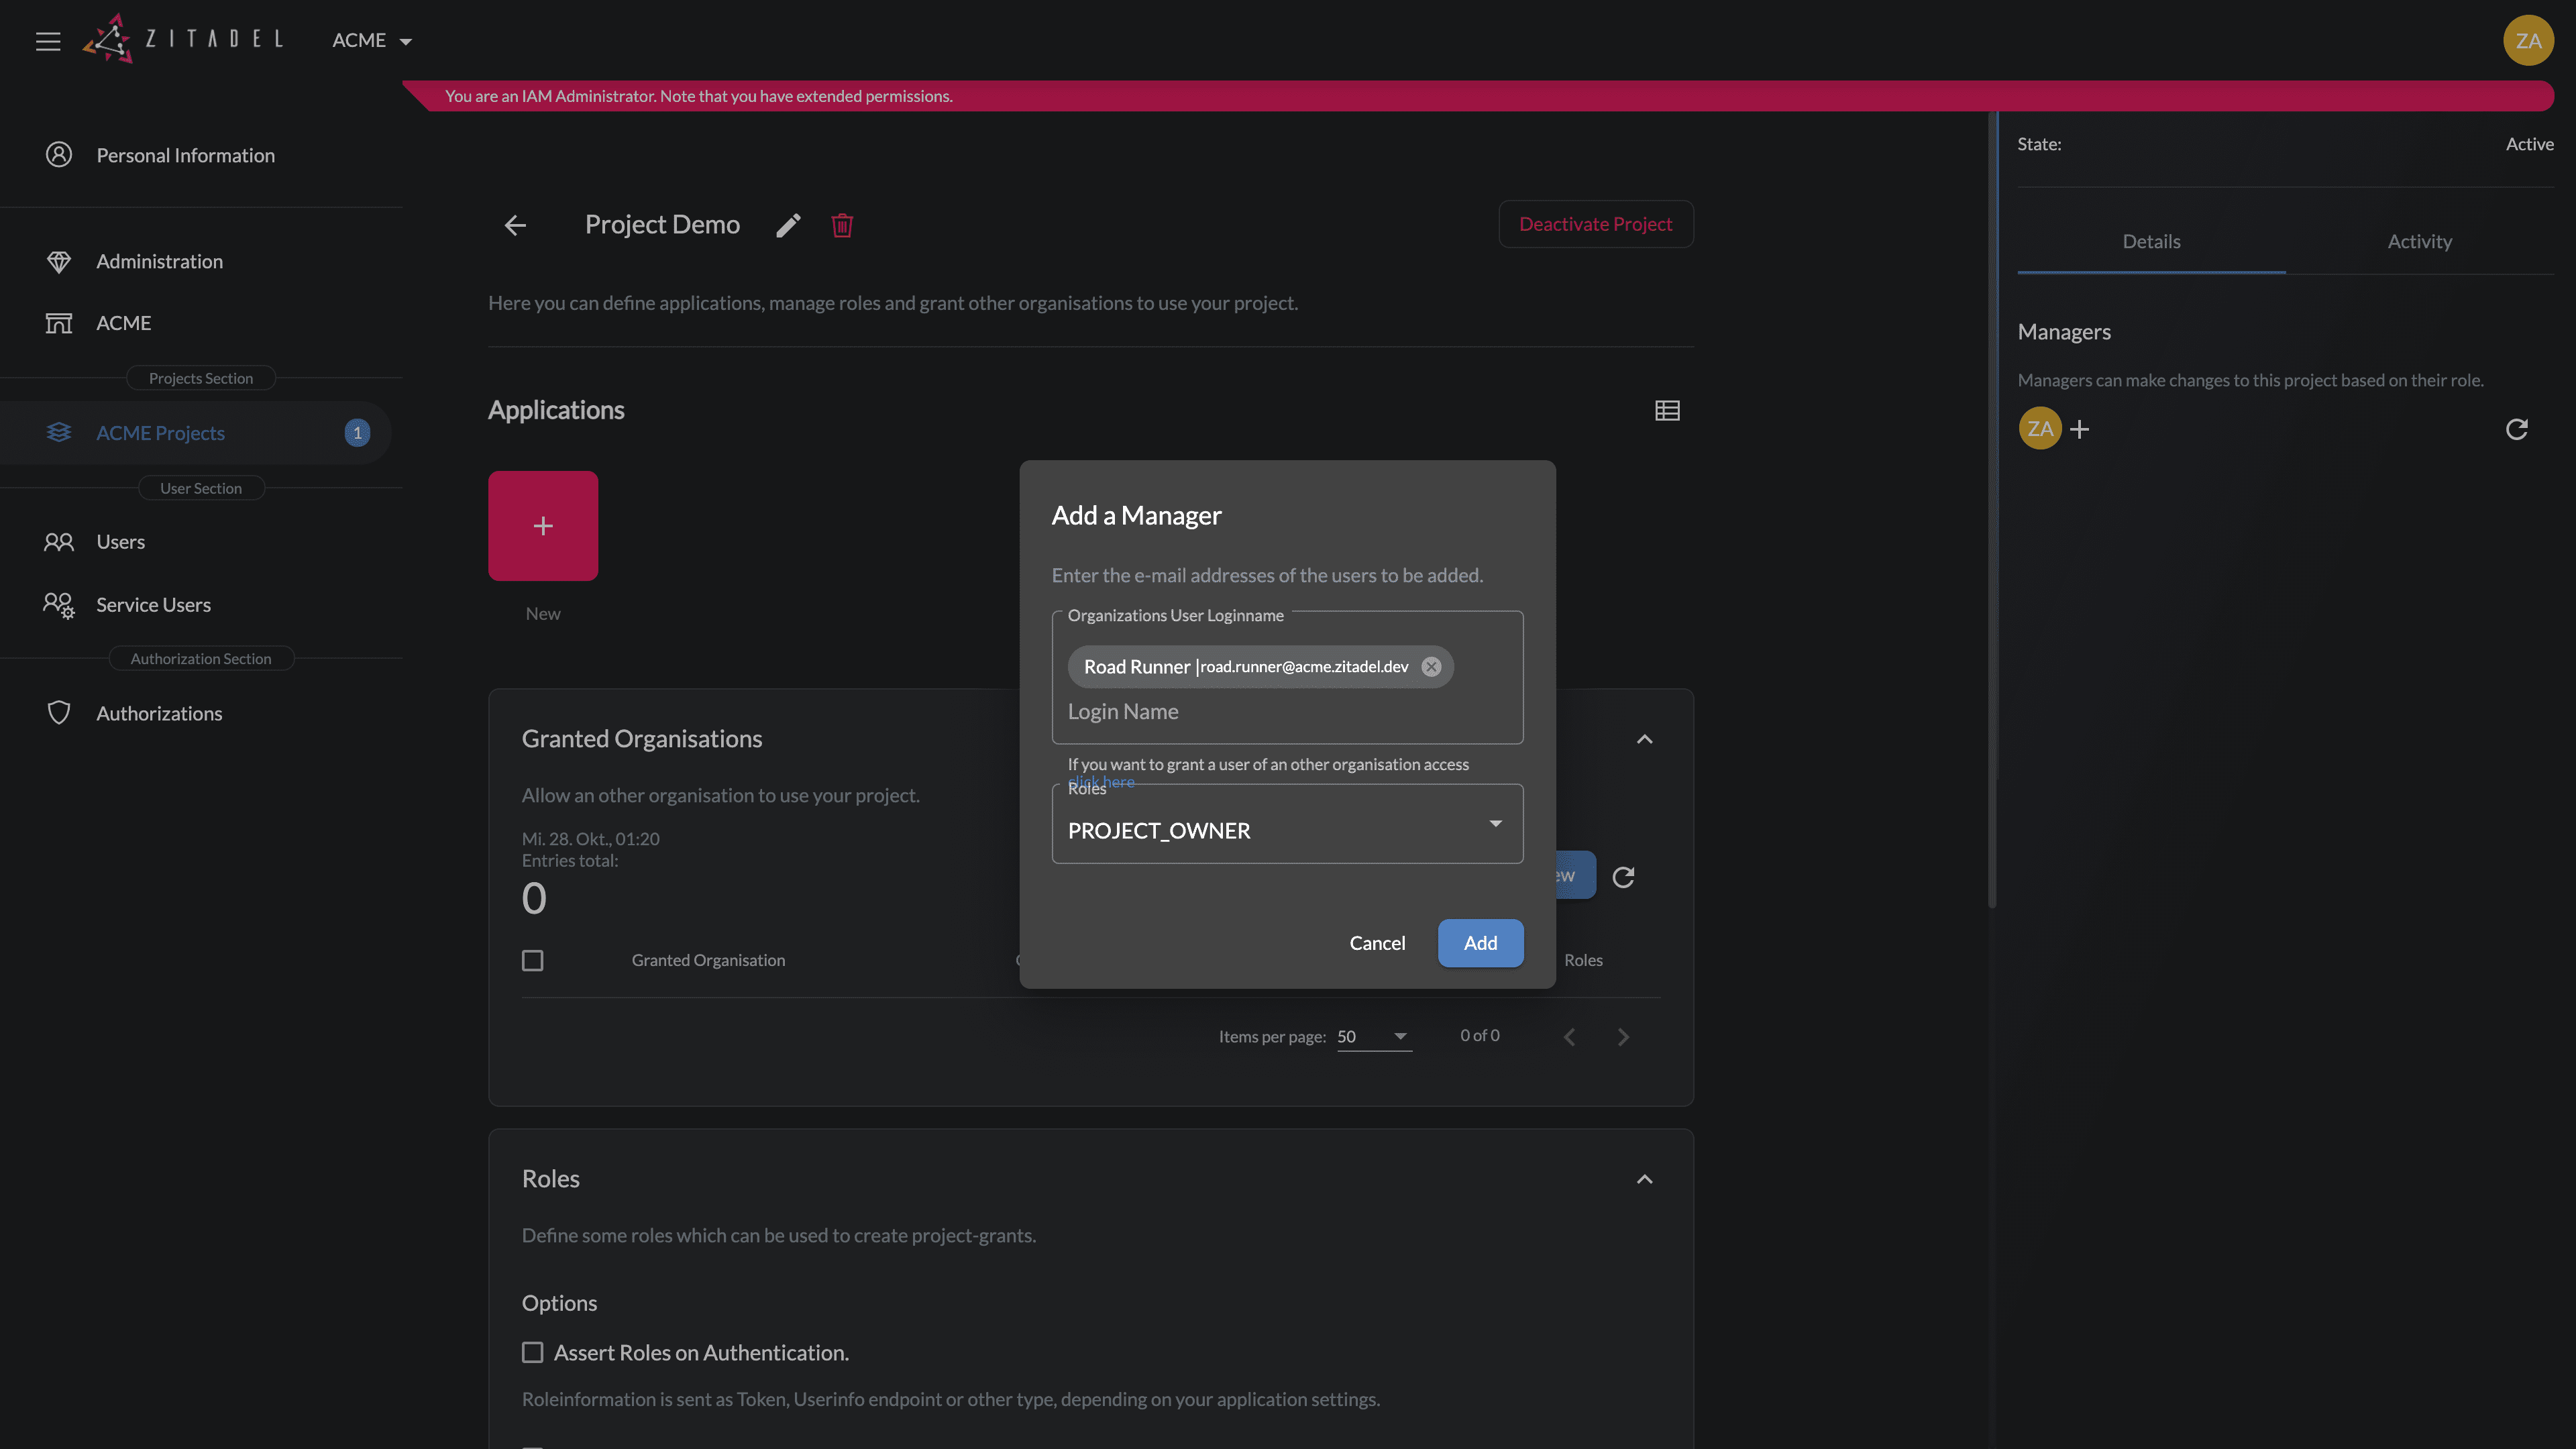2576x1449 pixels.
Task: Remove Road Runner chip from login names
Action: point(1431,667)
